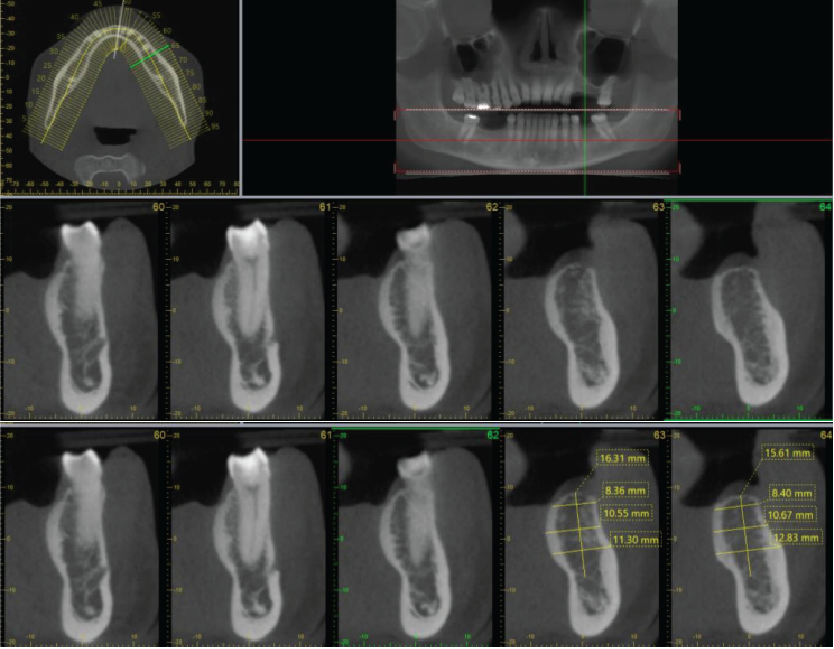This screenshot has height=649, width=834.
Task: Open upper row slice 63 cross-section
Action: coord(586,310)
